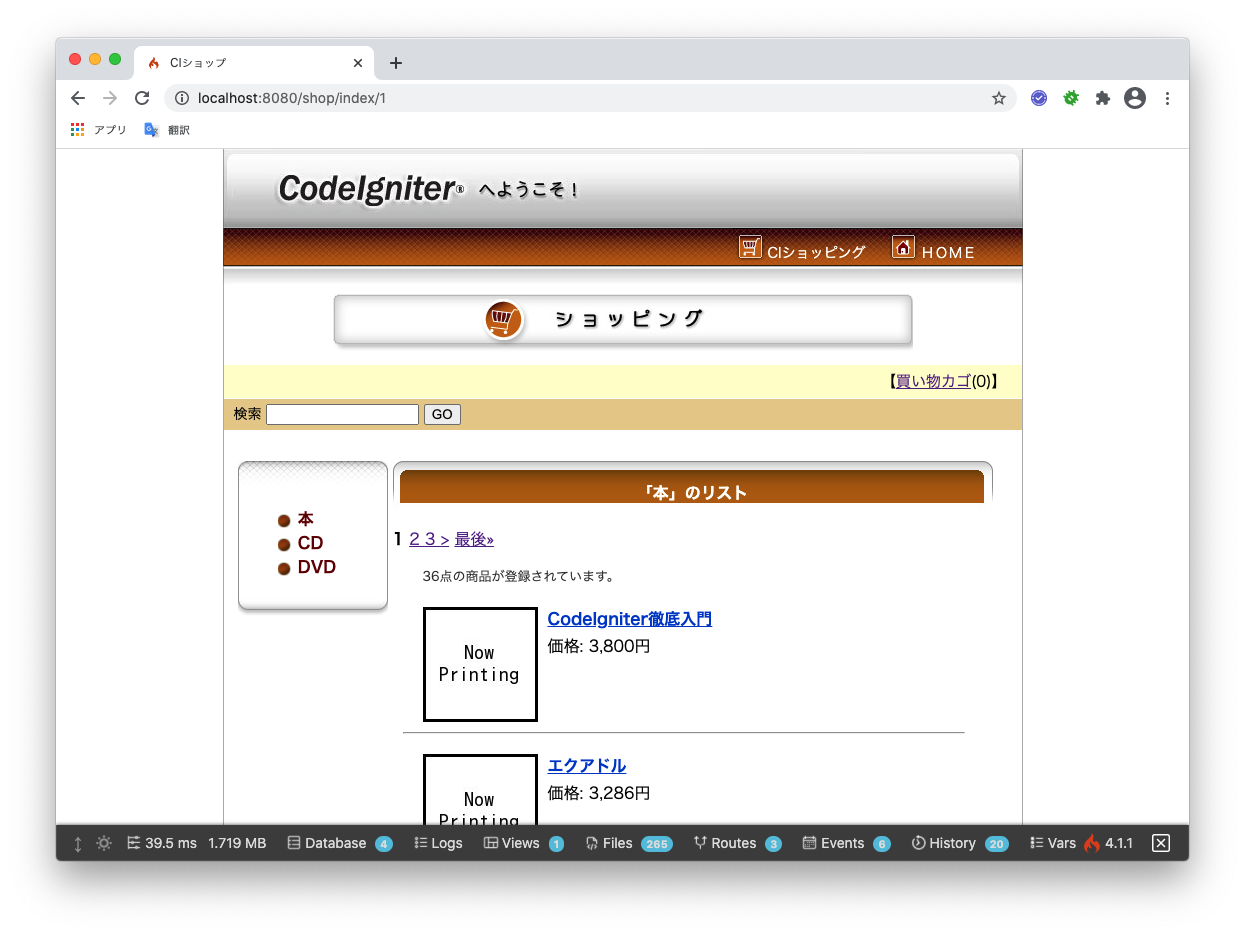1245x935 pixels.
Task: View site information icon beside localhost URL
Action: tap(182, 98)
